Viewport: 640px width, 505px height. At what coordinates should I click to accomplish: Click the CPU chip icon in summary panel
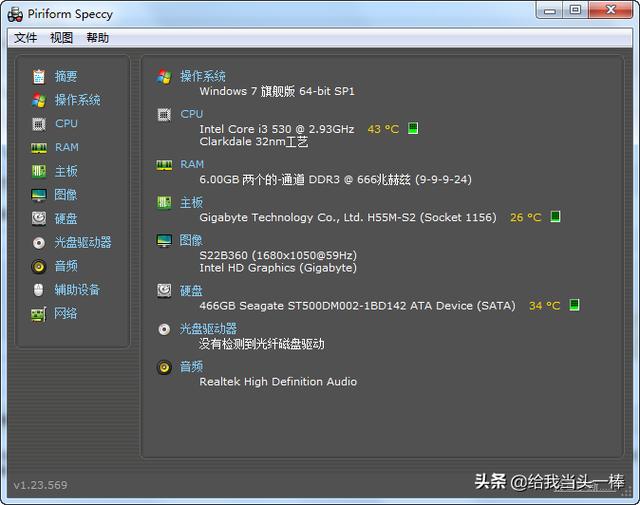tap(164, 115)
